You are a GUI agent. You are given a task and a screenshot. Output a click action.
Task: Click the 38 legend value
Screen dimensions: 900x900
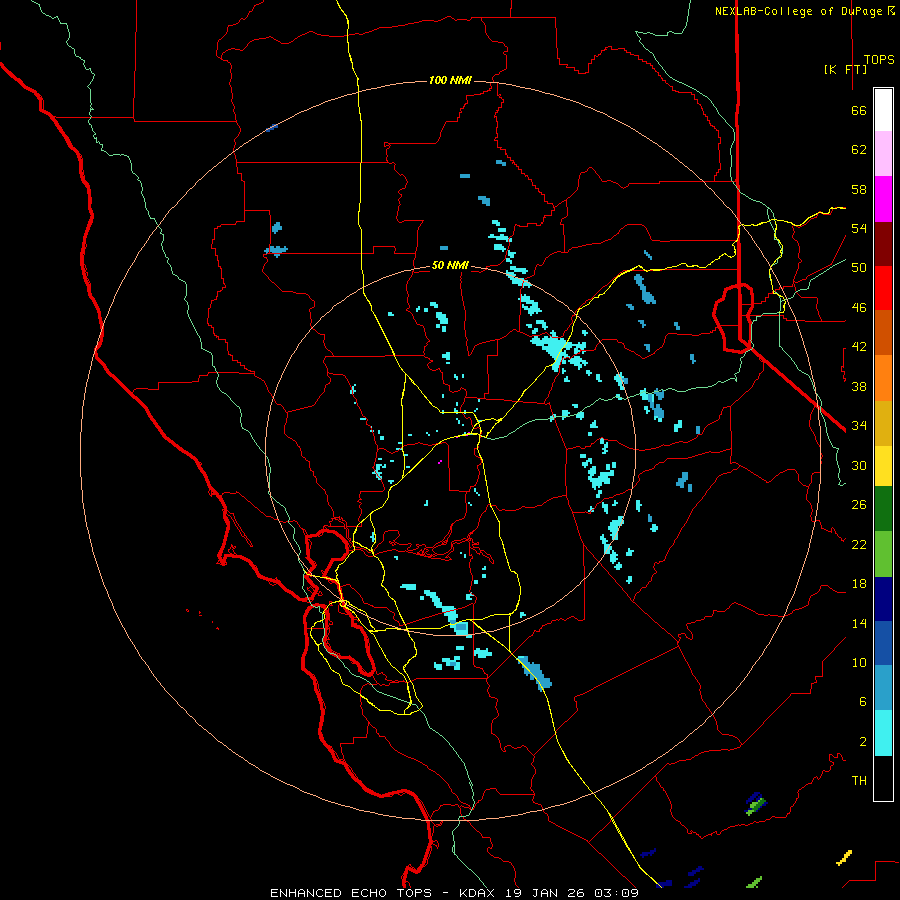pos(859,386)
